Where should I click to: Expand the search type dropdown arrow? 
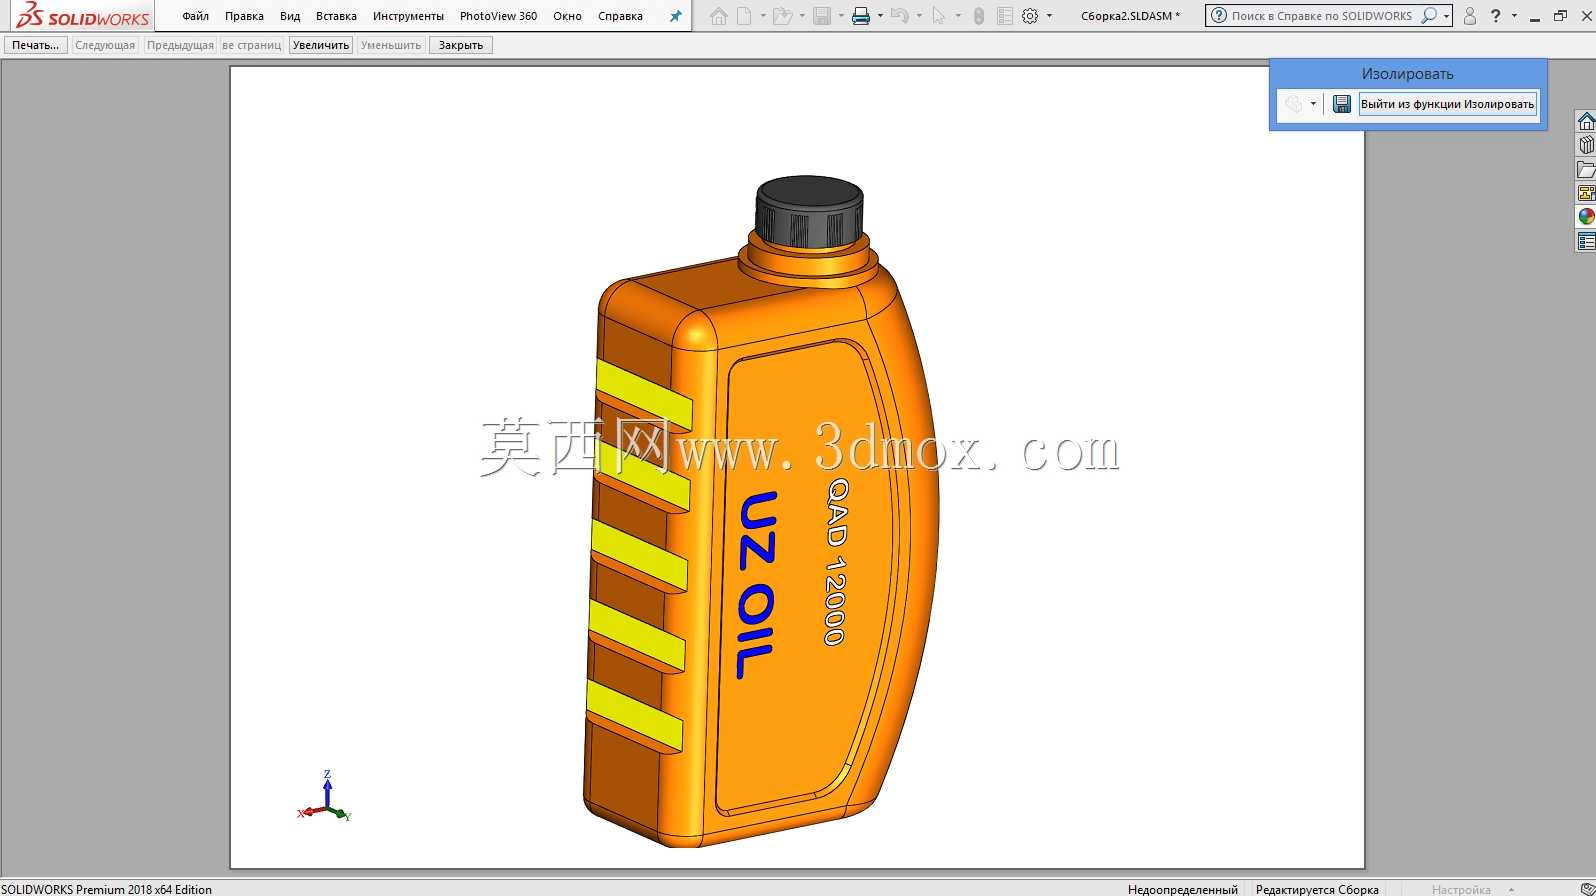pos(1446,16)
